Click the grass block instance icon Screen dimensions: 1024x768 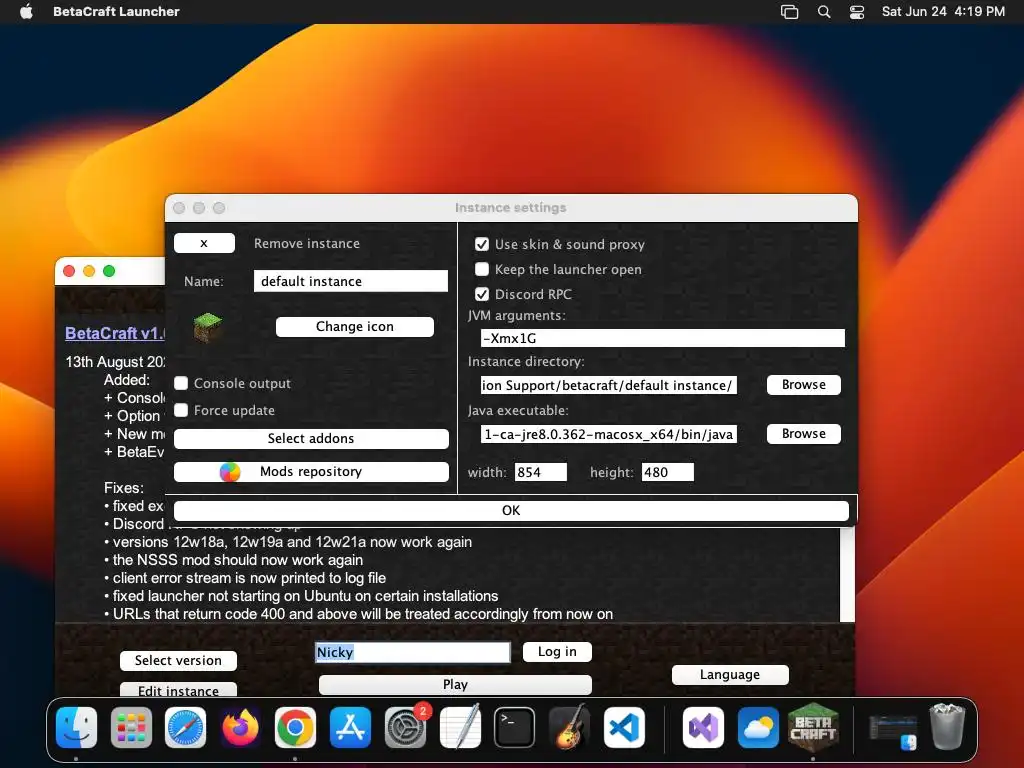point(208,327)
